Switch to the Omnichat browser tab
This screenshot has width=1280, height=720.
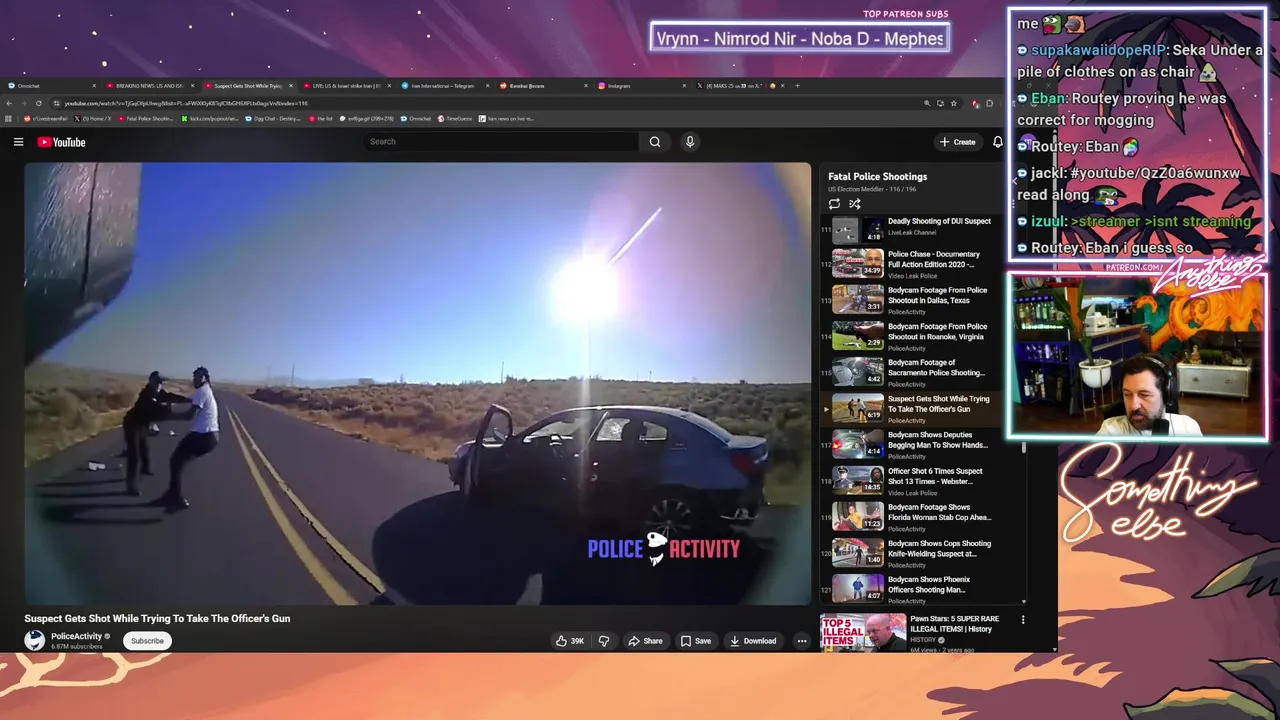pos(50,86)
